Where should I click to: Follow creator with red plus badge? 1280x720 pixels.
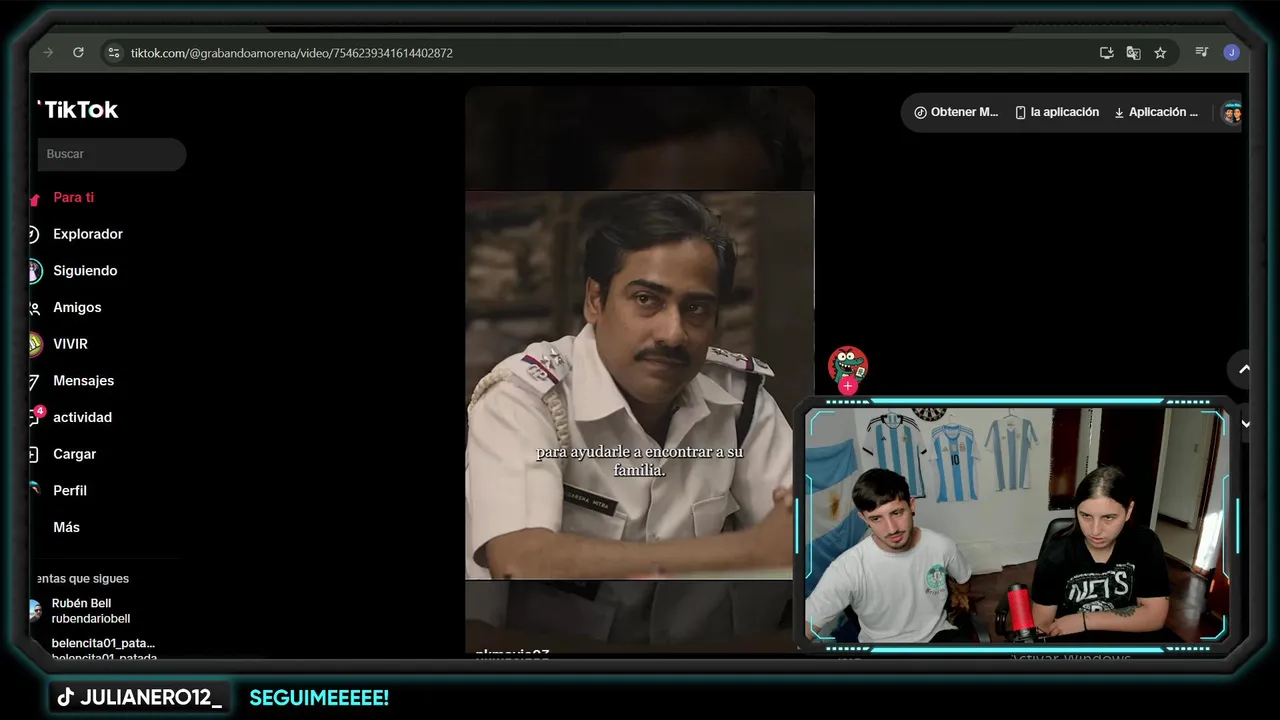tap(848, 386)
